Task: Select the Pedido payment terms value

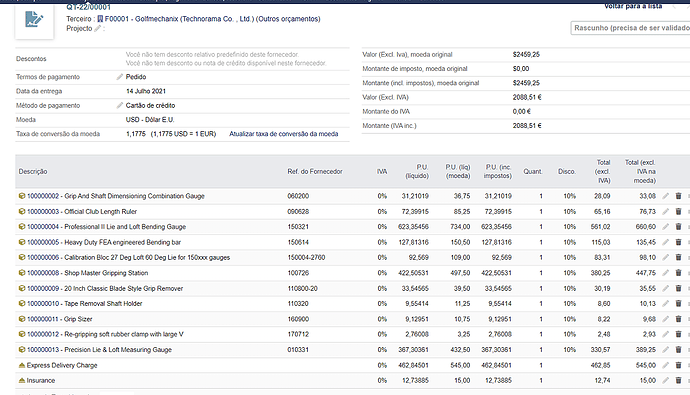Action: 136,77
